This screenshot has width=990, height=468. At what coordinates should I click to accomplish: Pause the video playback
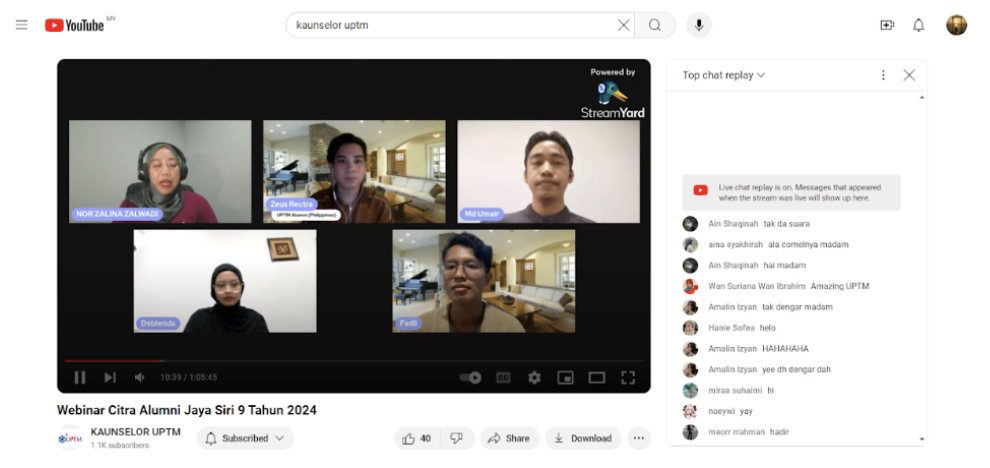(x=80, y=377)
